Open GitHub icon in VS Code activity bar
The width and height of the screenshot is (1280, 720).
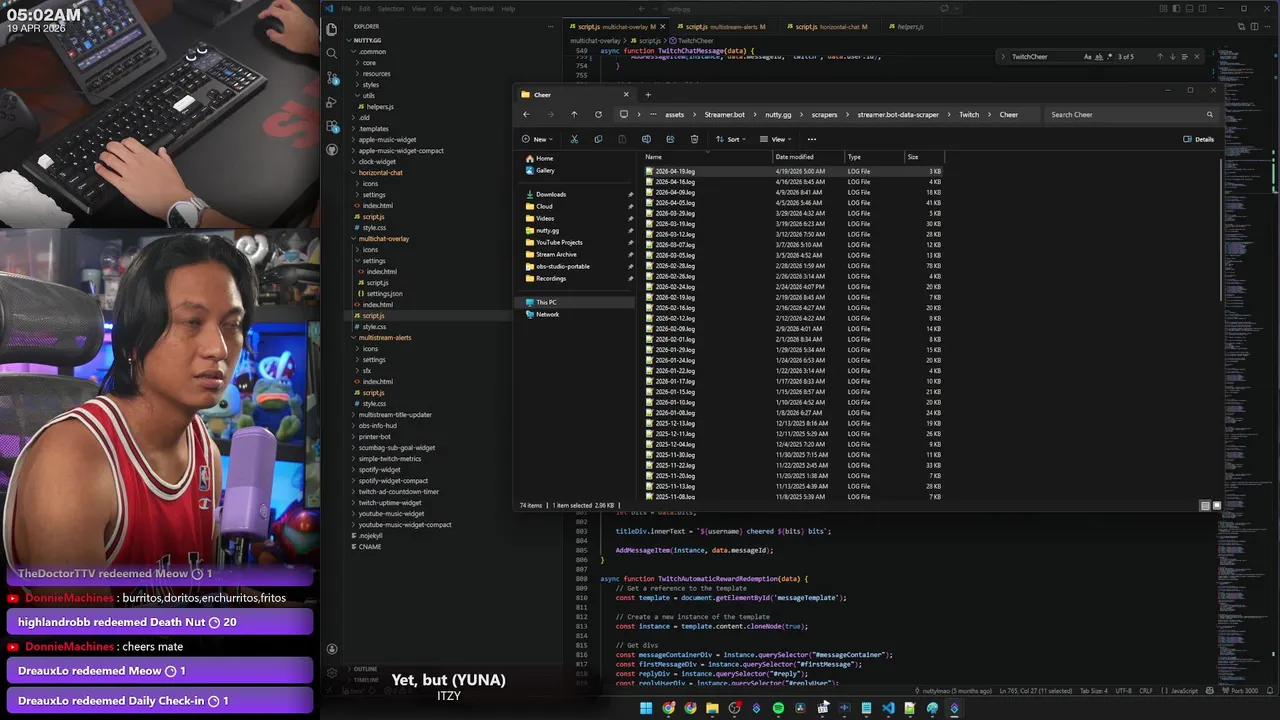point(332,151)
